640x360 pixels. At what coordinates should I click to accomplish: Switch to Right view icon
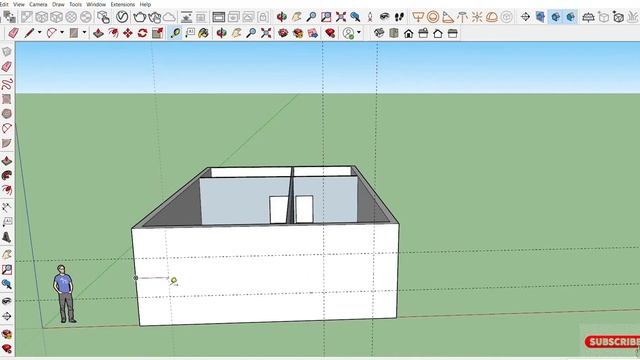tap(423, 33)
